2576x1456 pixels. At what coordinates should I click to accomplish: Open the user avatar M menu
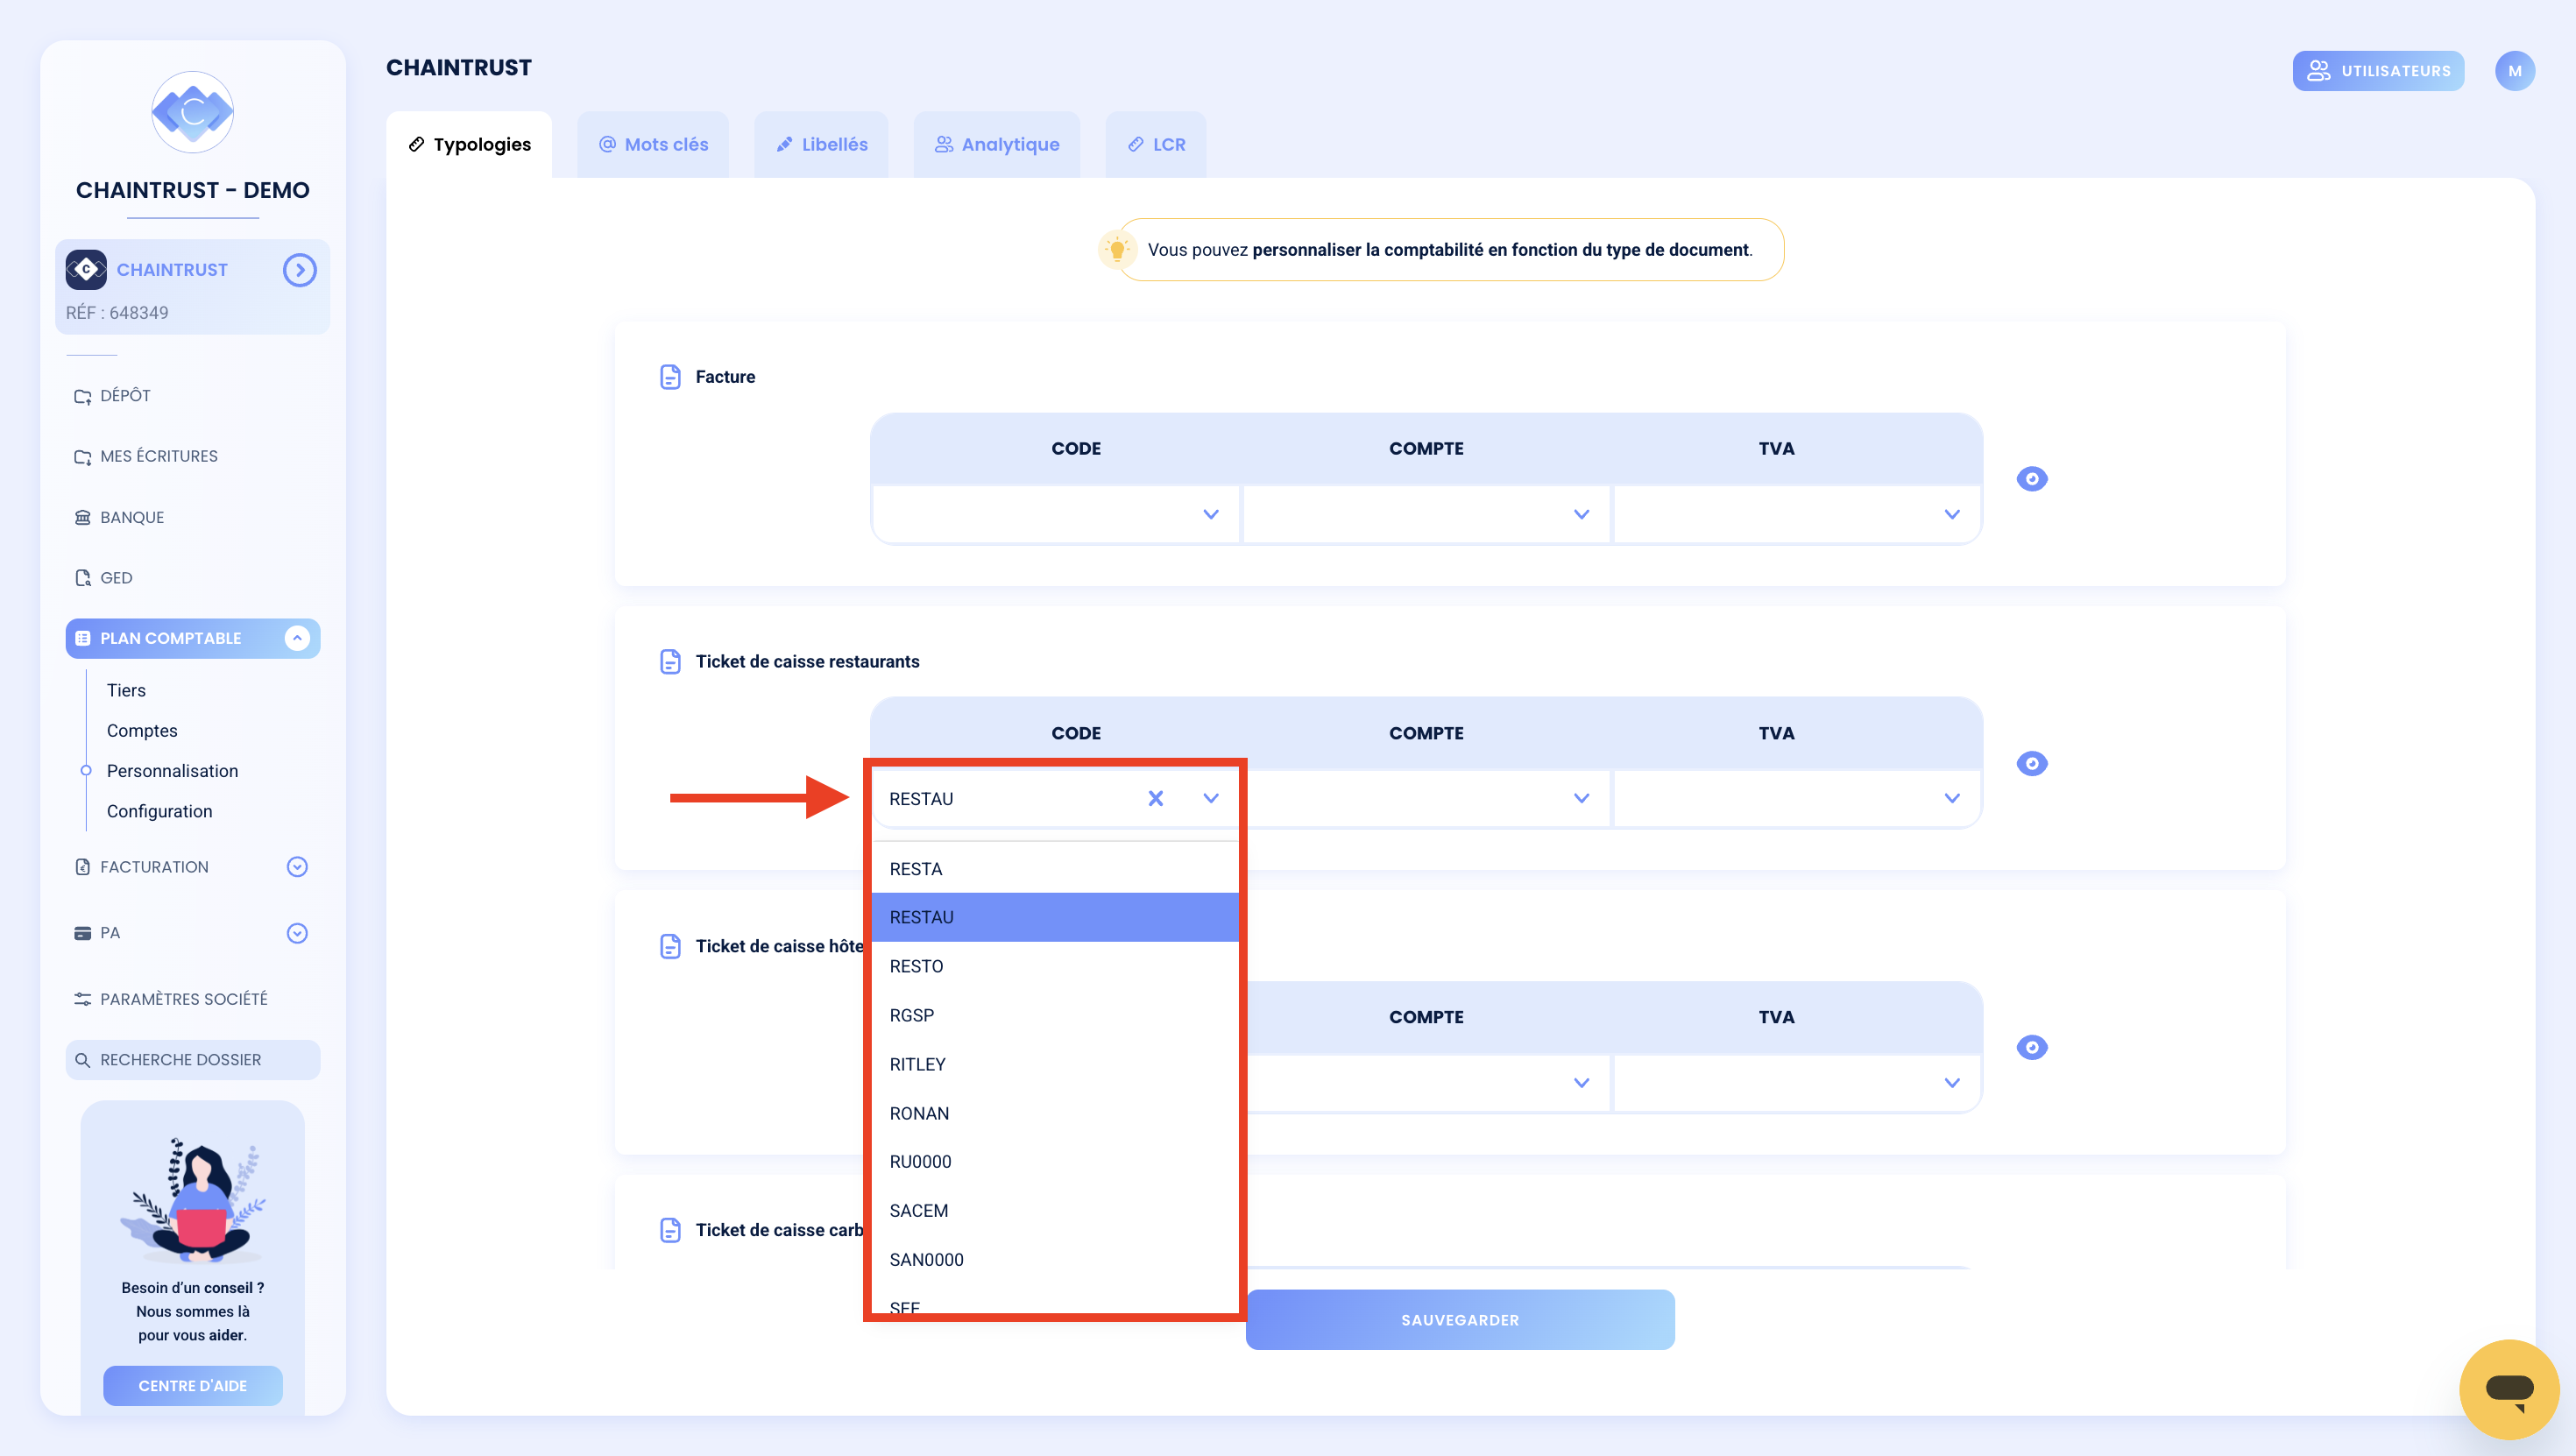2514,71
